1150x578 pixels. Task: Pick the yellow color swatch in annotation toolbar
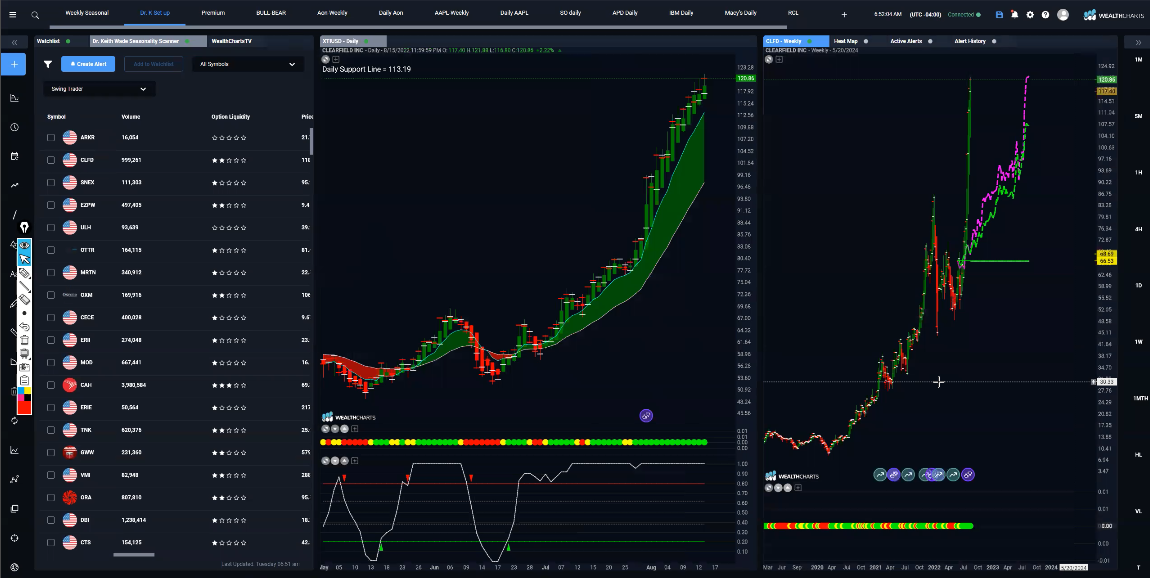tap(28, 392)
